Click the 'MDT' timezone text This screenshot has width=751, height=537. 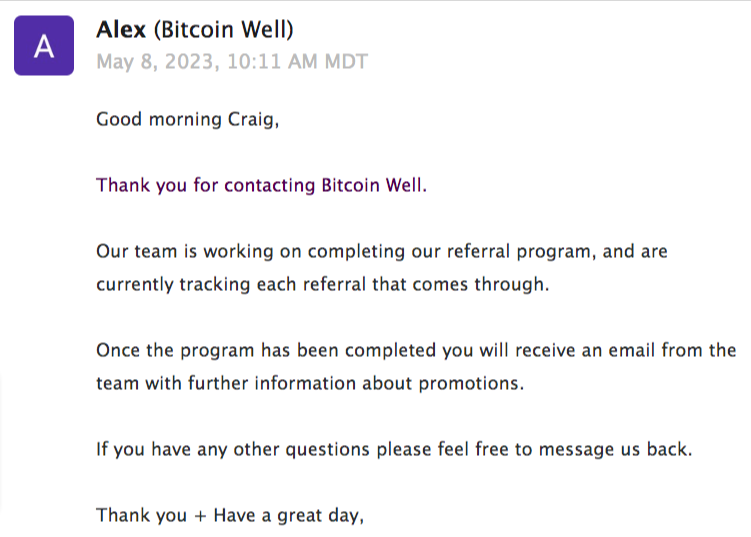346,62
